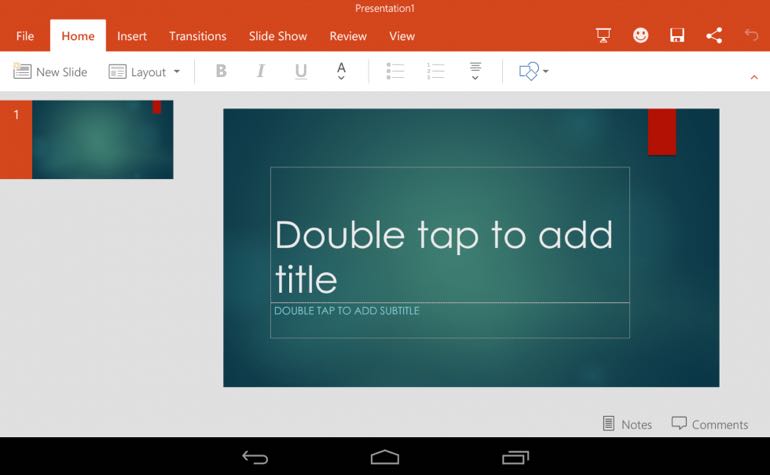The height and width of the screenshot is (475, 770).
Task: Open the Notes pane
Action: 627,424
